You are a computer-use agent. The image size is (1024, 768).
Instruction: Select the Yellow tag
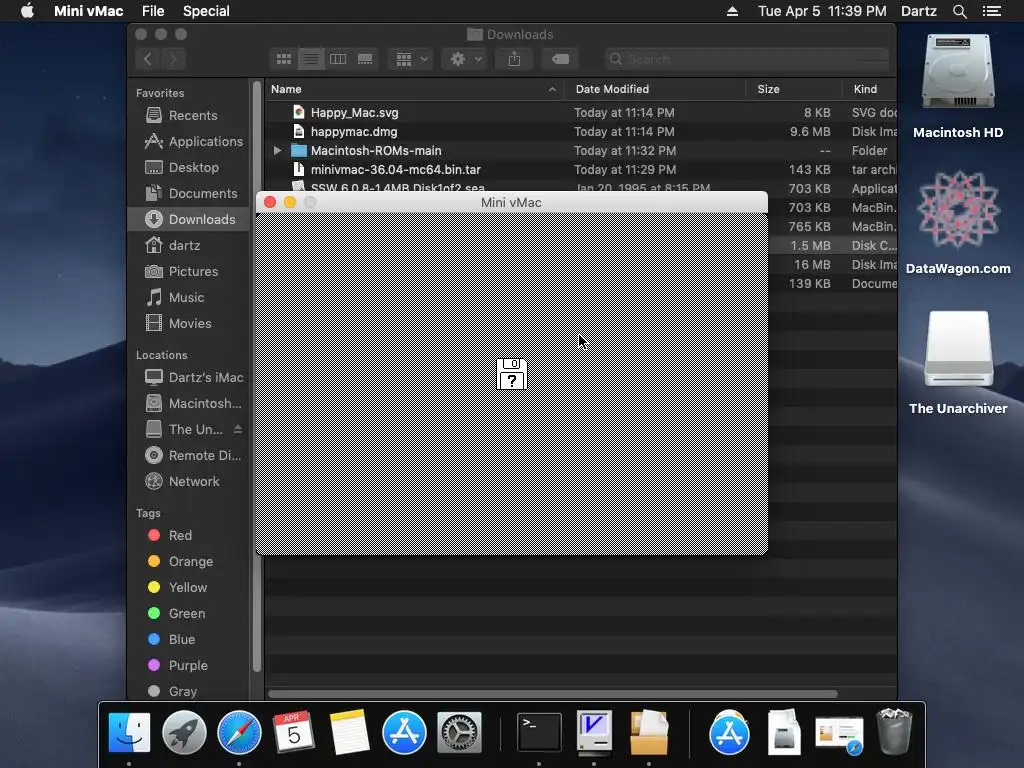189,587
